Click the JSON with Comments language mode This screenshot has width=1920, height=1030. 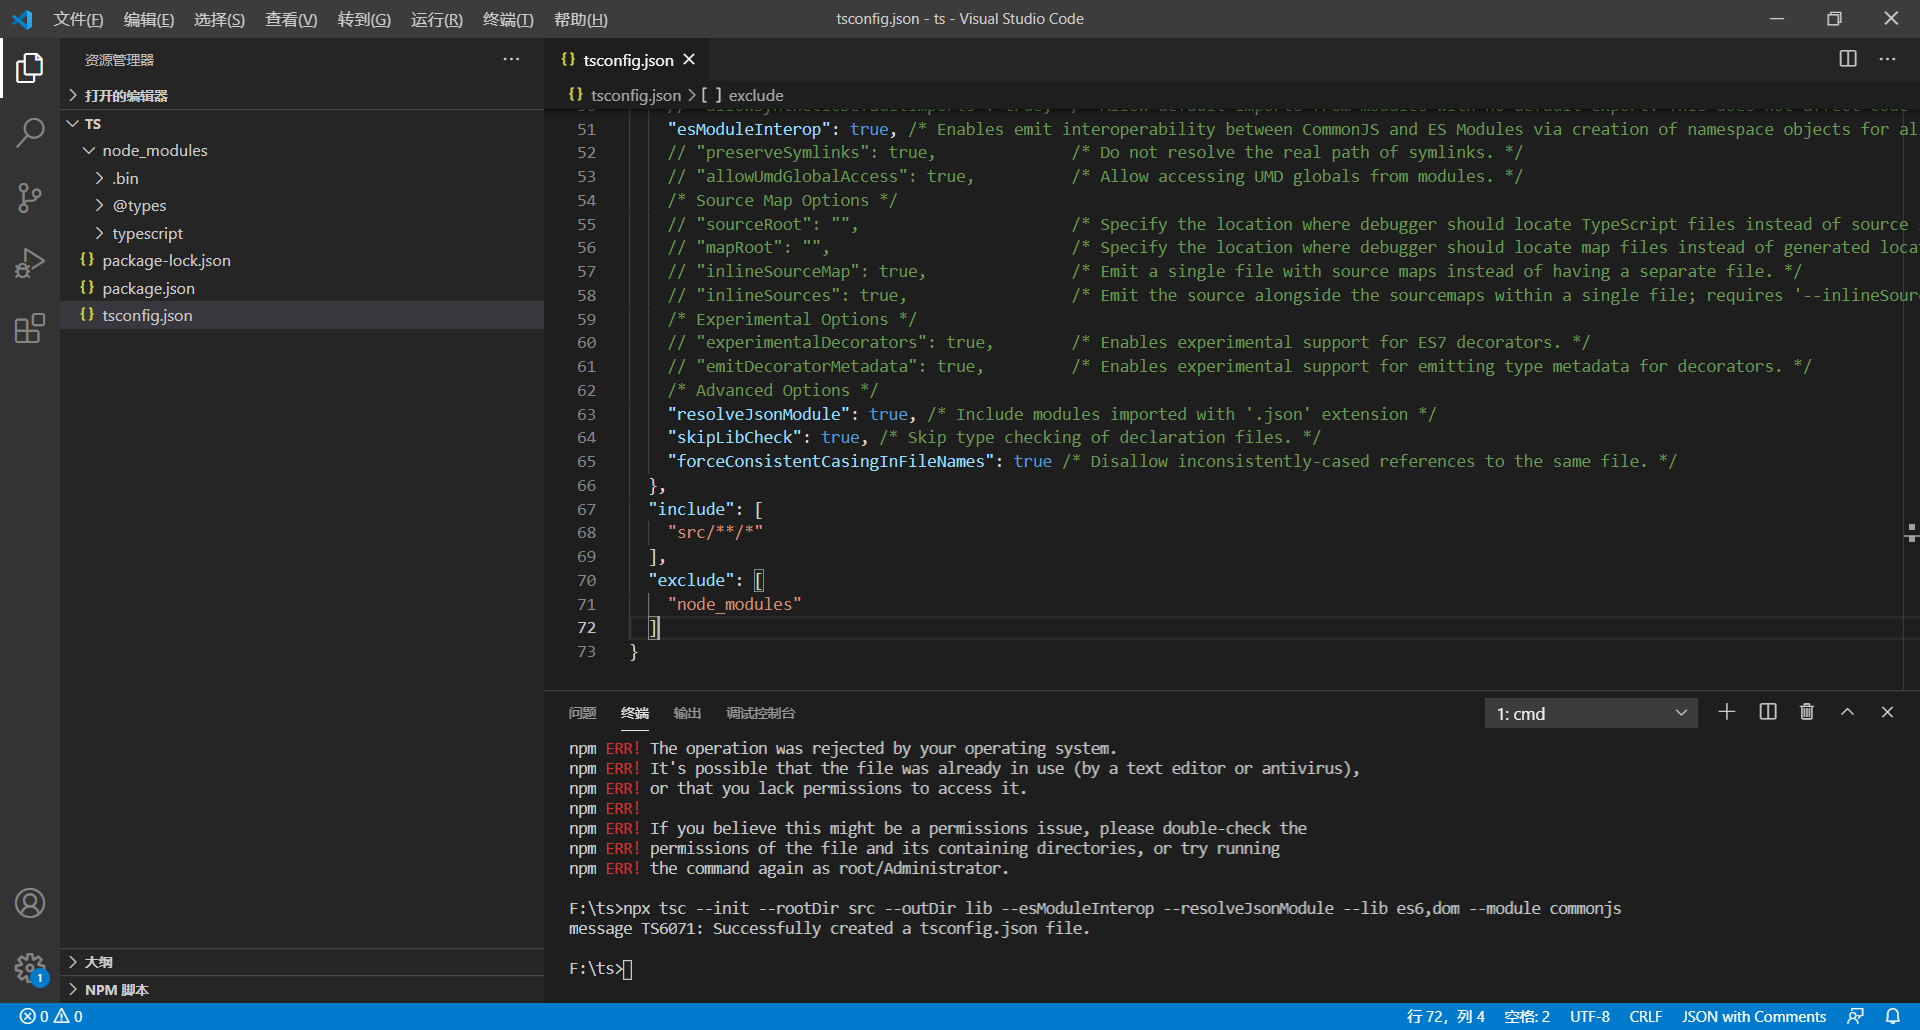click(1753, 1016)
